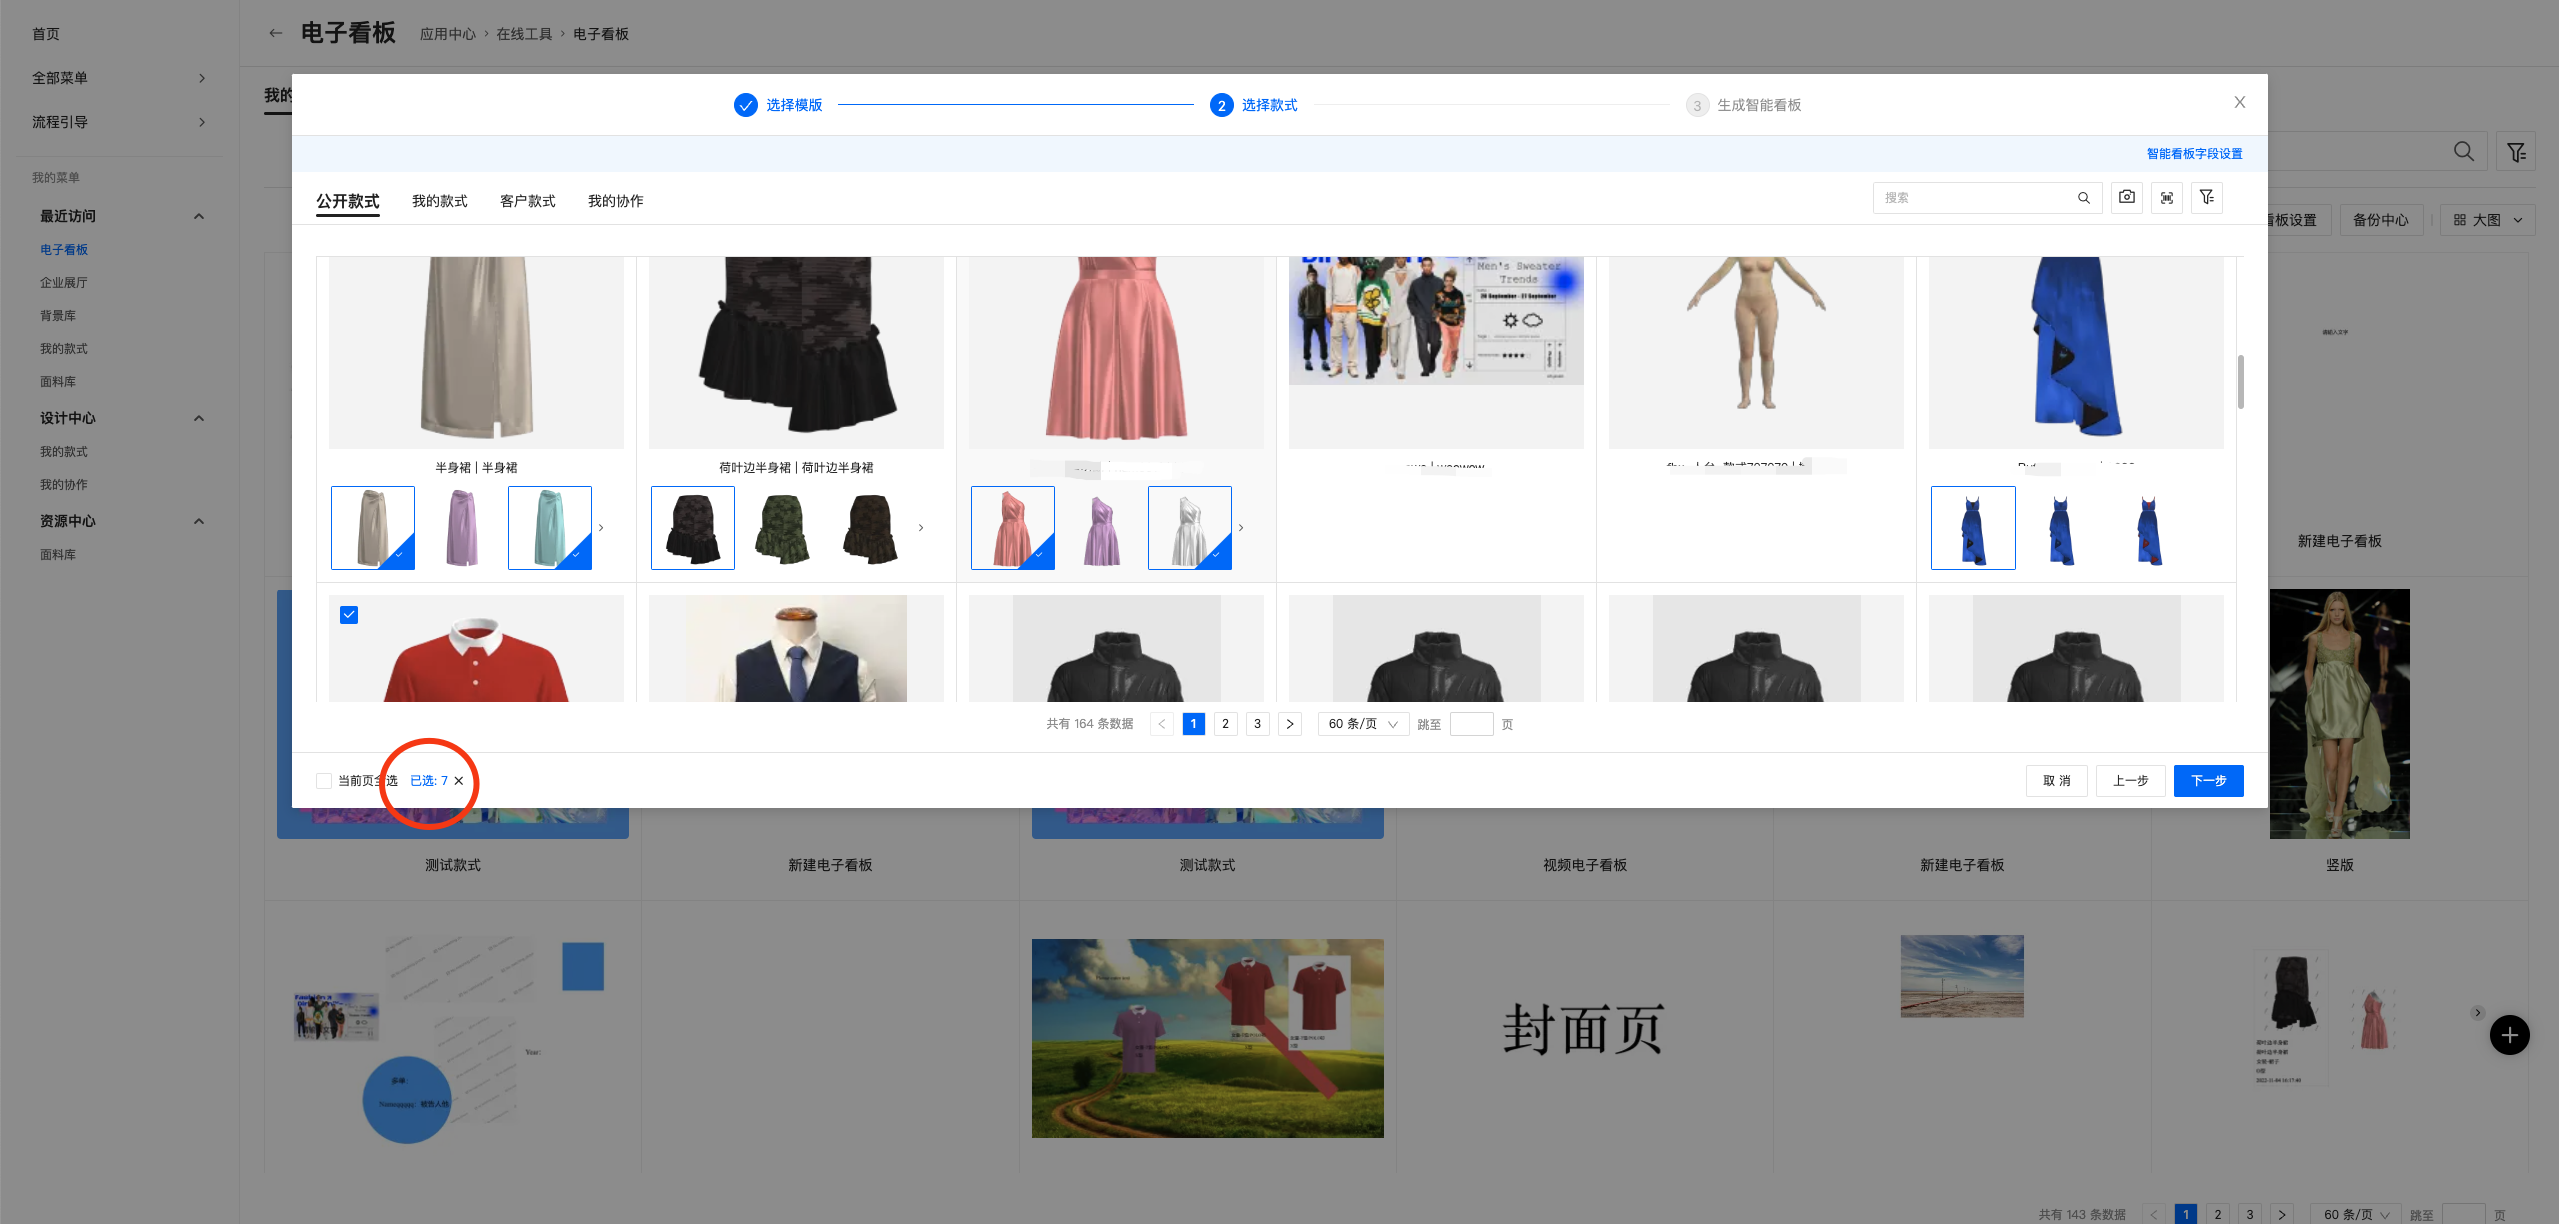This screenshot has height=1224, width=2559.
Task: Go to page 2 in dialog pagination
Action: (1225, 724)
